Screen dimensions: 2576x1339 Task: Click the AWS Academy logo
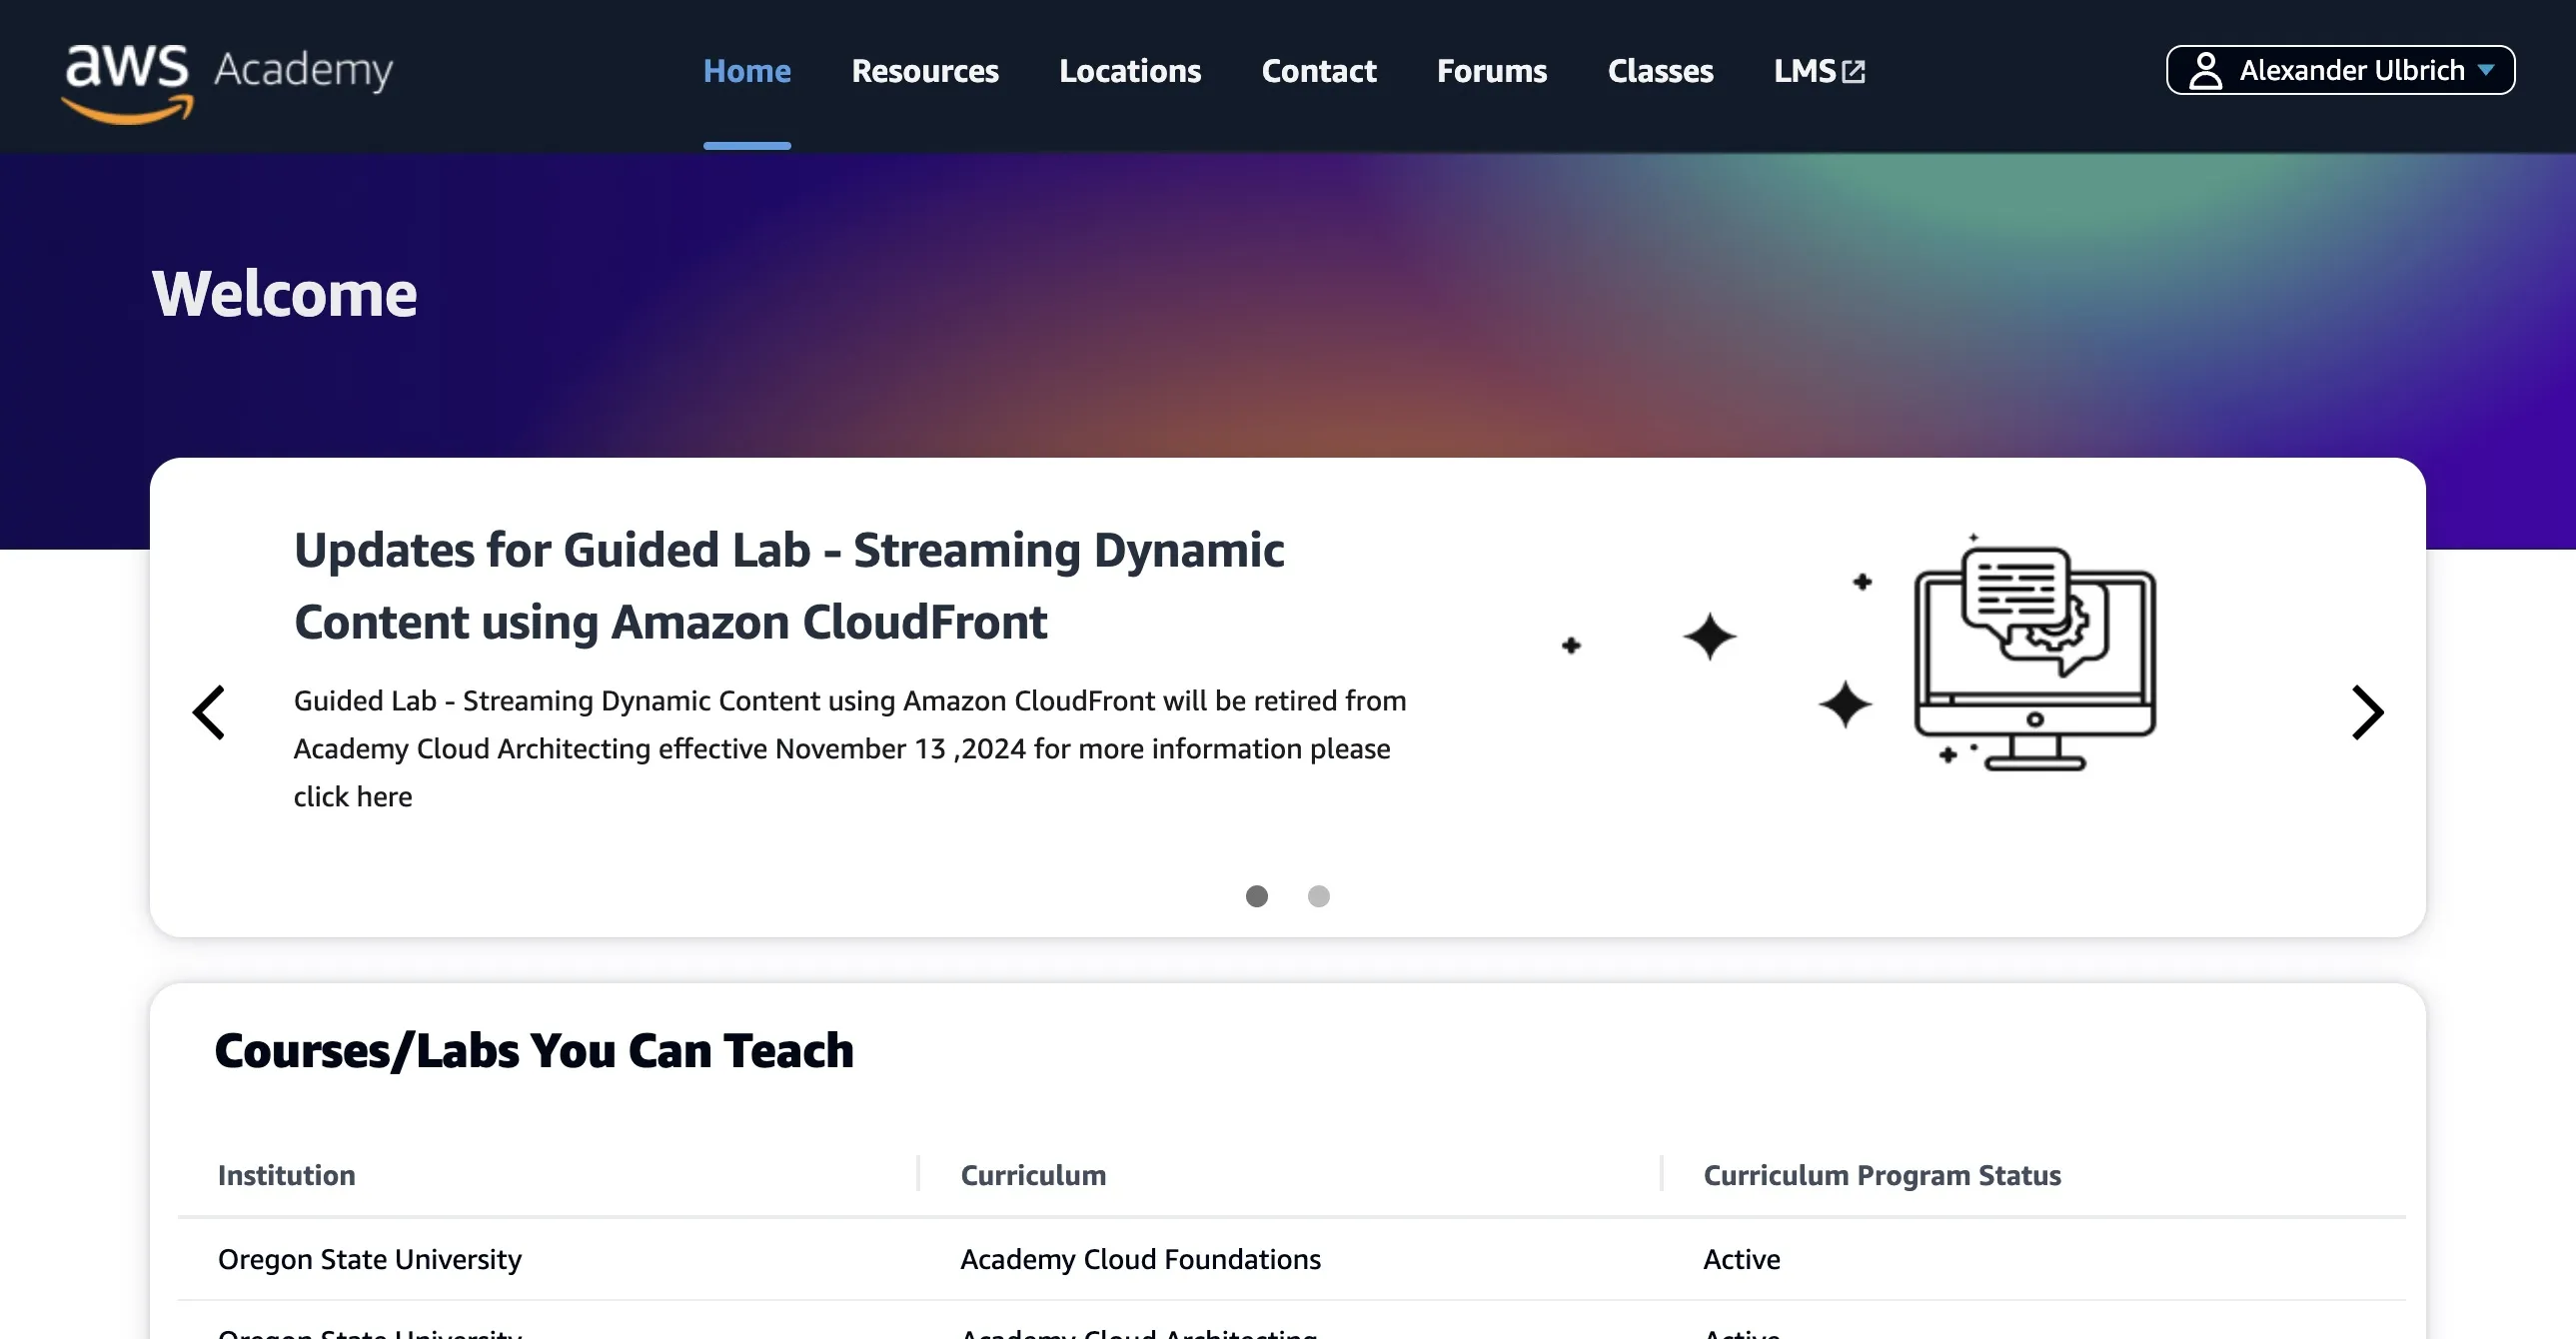pyautogui.click(x=227, y=80)
